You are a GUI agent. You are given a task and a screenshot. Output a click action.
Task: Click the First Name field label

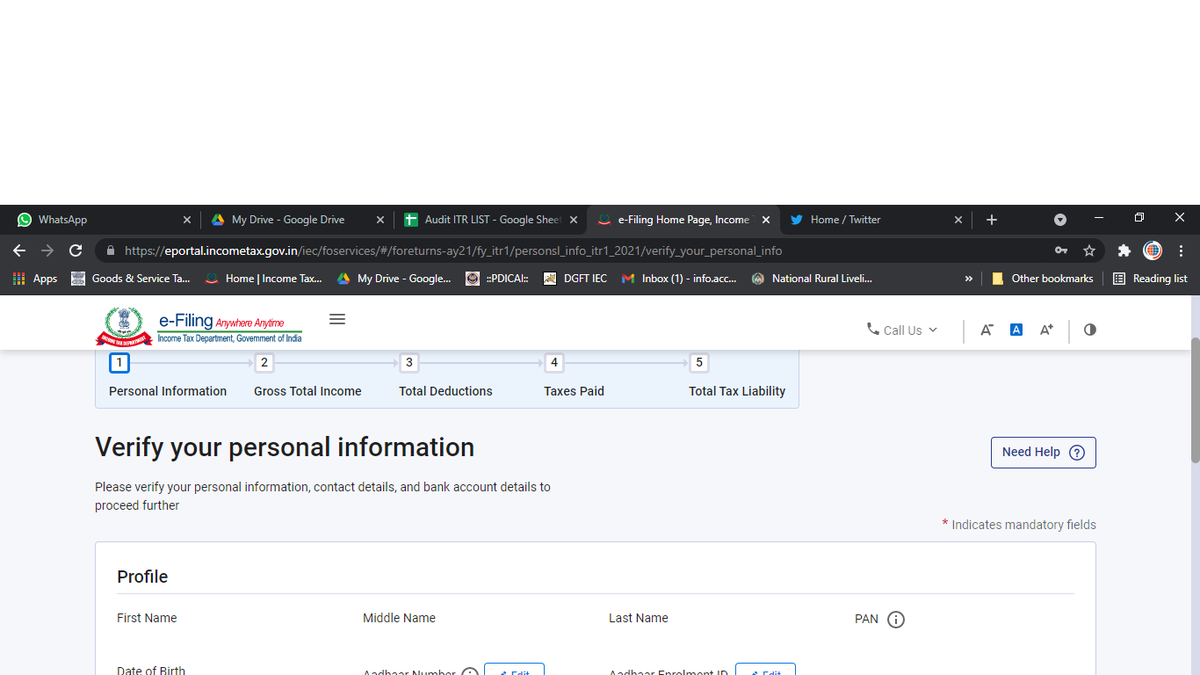pyautogui.click(x=147, y=618)
